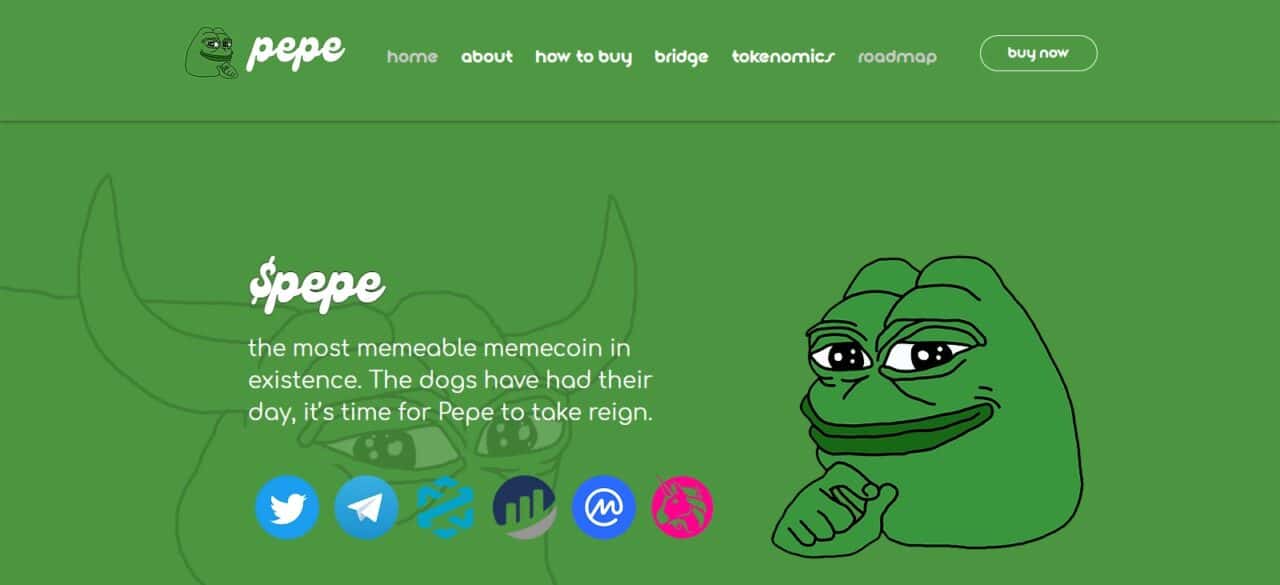Click the $pepe hero heading
Image resolution: width=1280 pixels, height=585 pixels.
click(x=316, y=286)
